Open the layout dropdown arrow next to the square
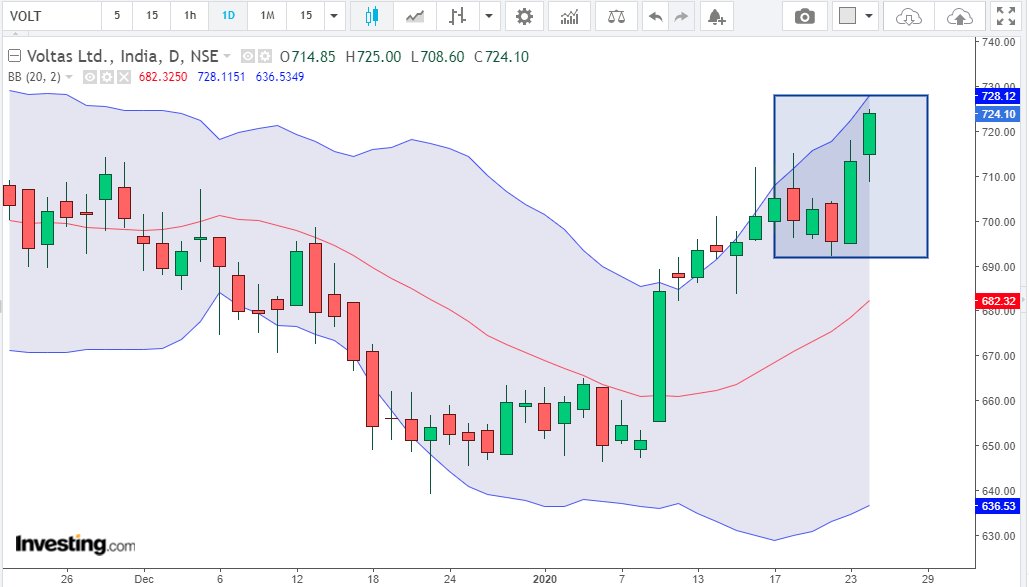The image size is (1029, 587). 869,16
